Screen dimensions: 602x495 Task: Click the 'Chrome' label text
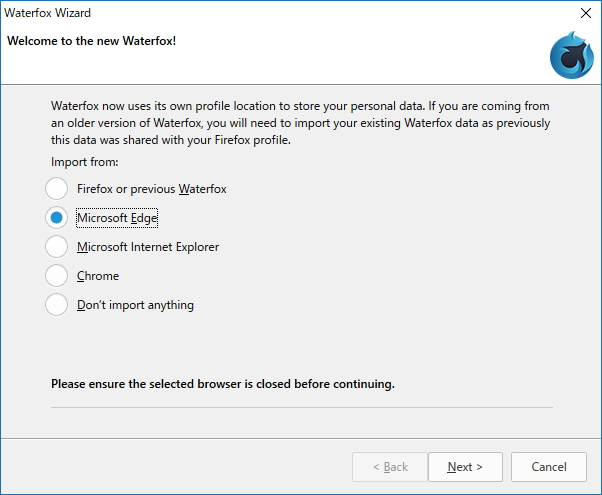tap(98, 275)
